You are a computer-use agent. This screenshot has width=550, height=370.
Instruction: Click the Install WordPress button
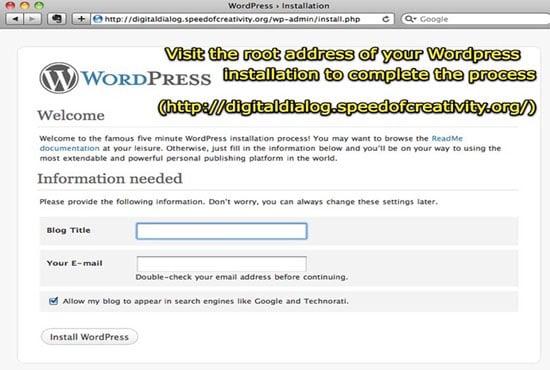pyautogui.click(x=89, y=337)
